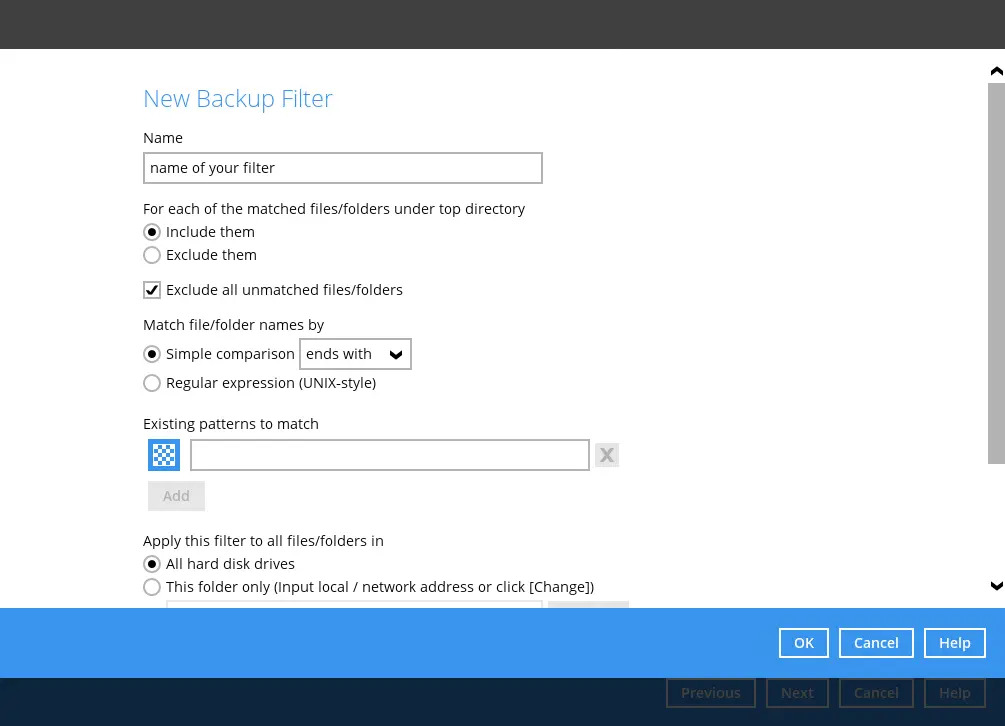Choose This folder only option
The width and height of the screenshot is (1005, 726).
pyautogui.click(x=152, y=587)
